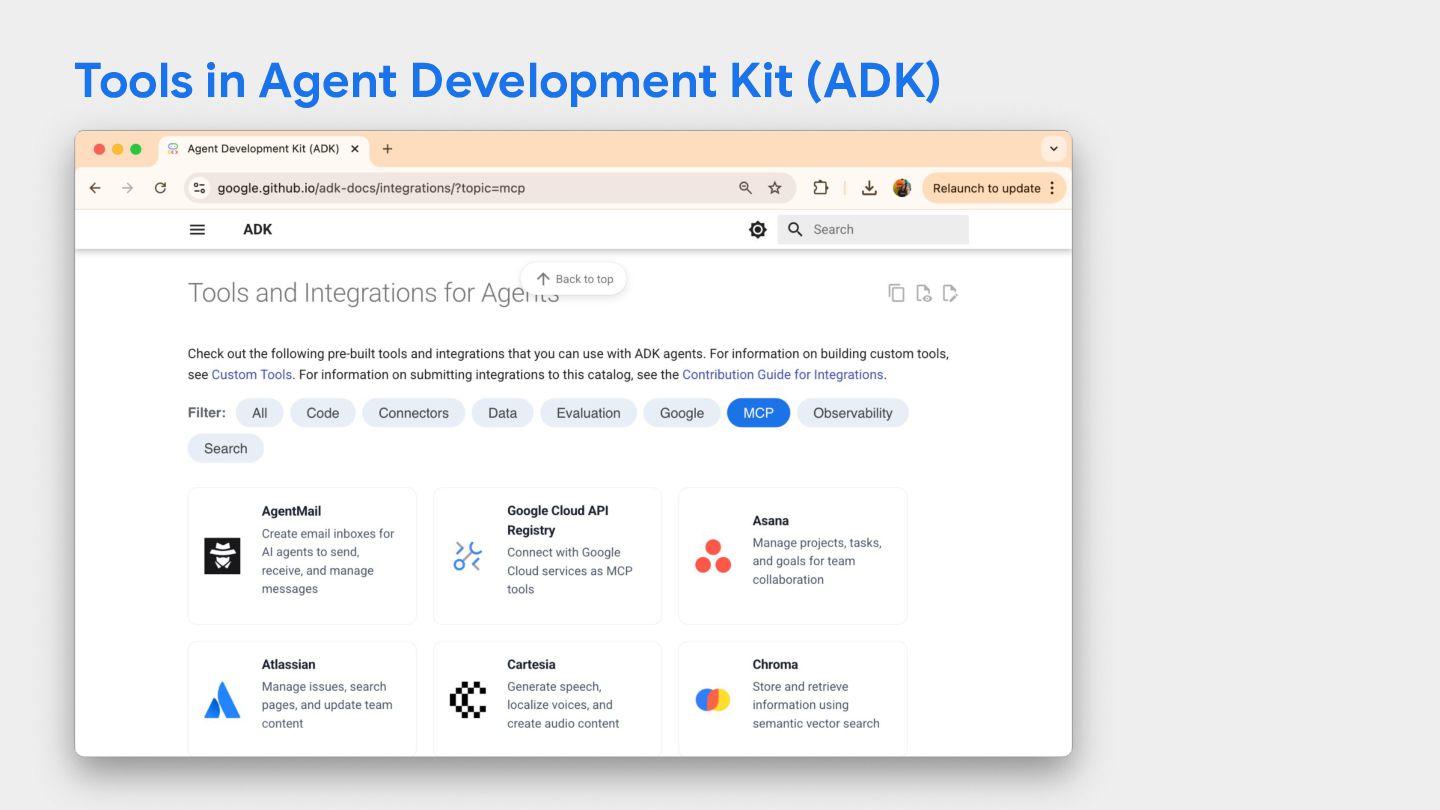1440x810 pixels.
Task: Open the Asana integration card title
Action: tap(771, 521)
